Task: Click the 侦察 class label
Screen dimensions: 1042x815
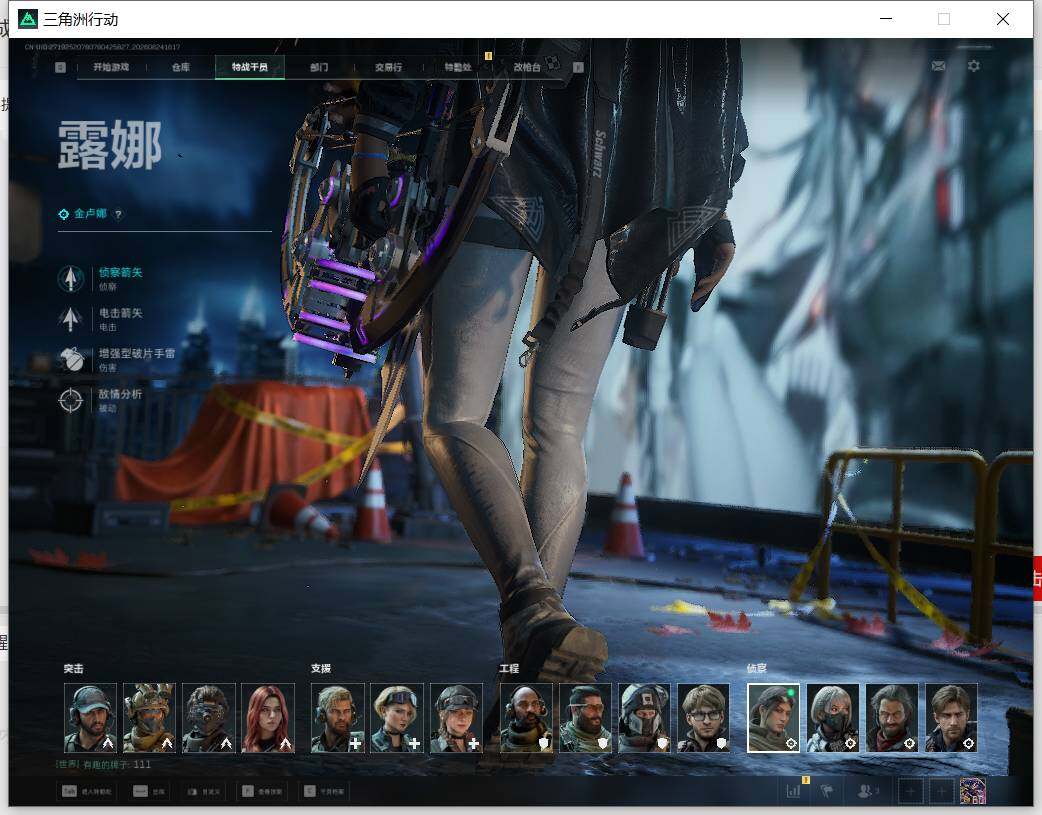Action: 757,669
